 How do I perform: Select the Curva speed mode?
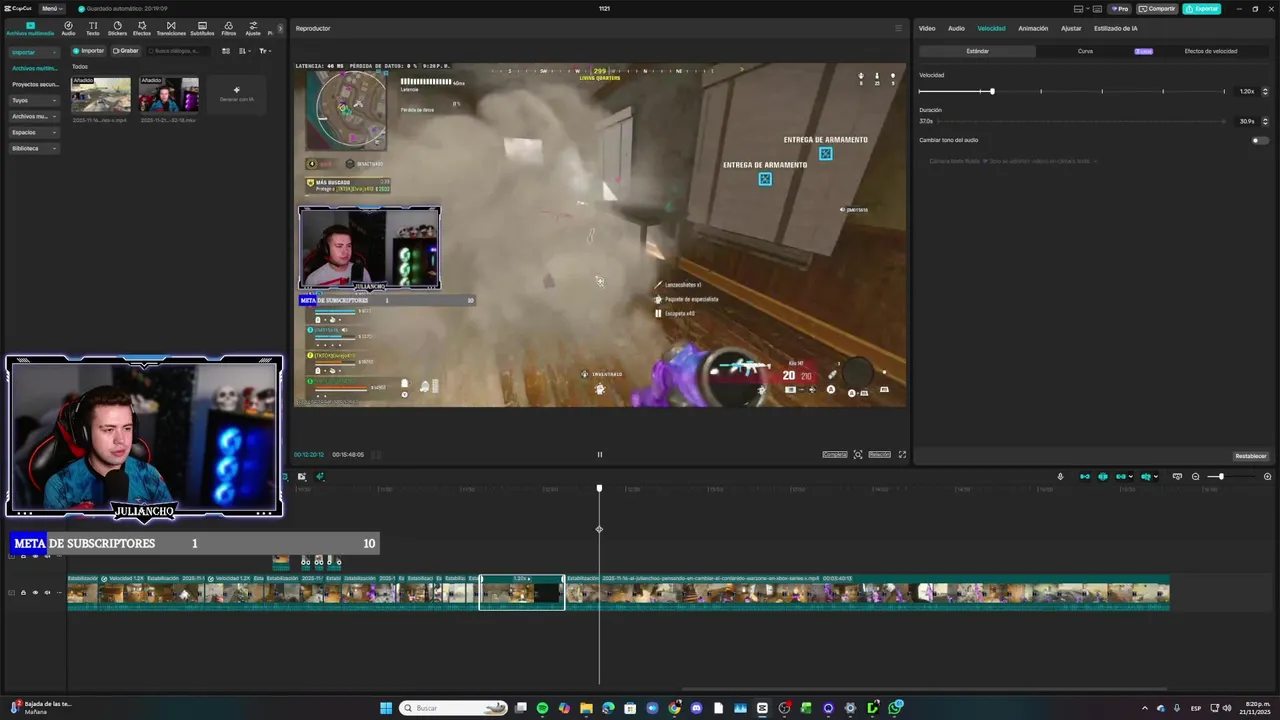(1085, 51)
